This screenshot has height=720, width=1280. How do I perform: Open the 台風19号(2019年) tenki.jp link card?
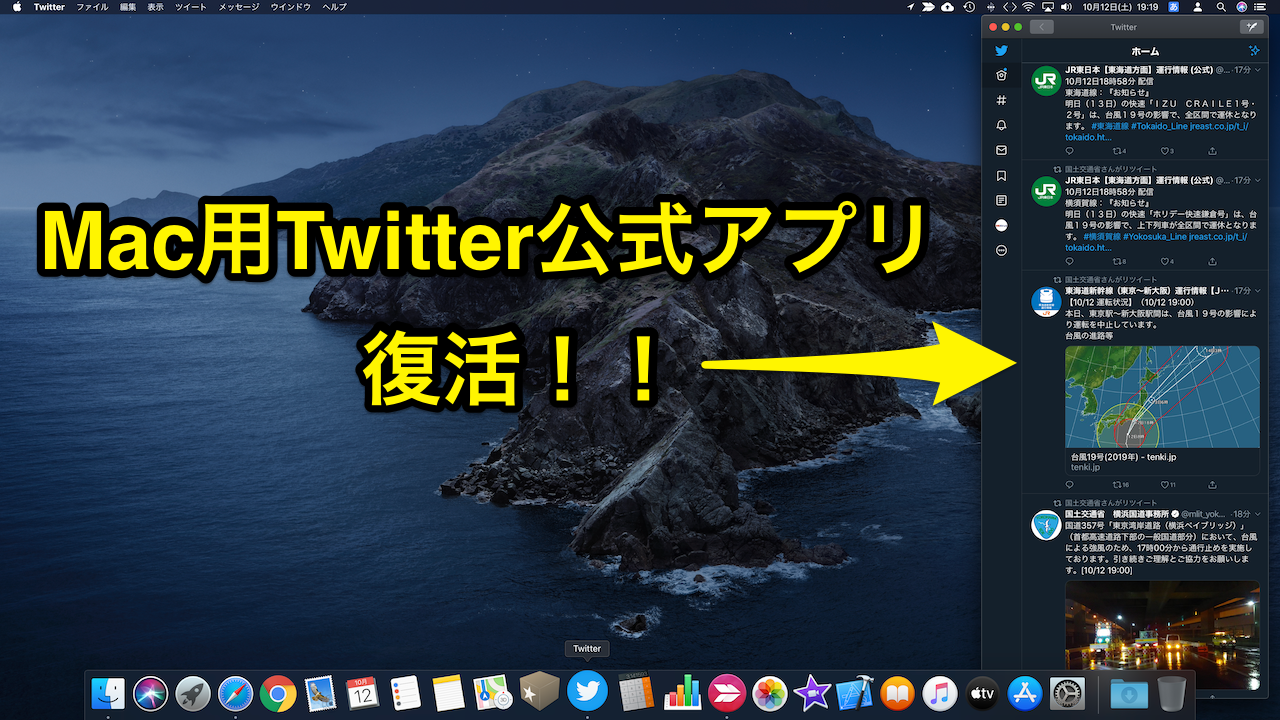(x=1162, y=462)
